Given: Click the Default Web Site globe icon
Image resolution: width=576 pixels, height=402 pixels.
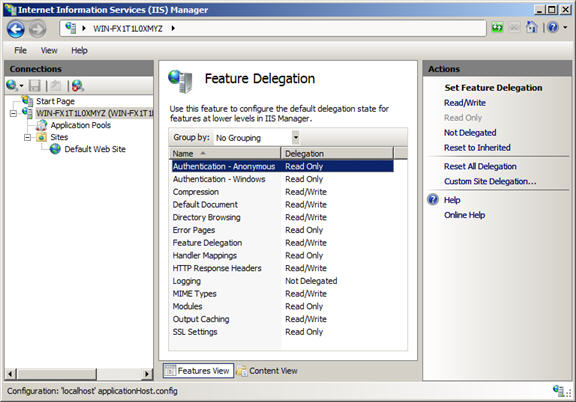Looking at the screenshot, I should (55, 149).
